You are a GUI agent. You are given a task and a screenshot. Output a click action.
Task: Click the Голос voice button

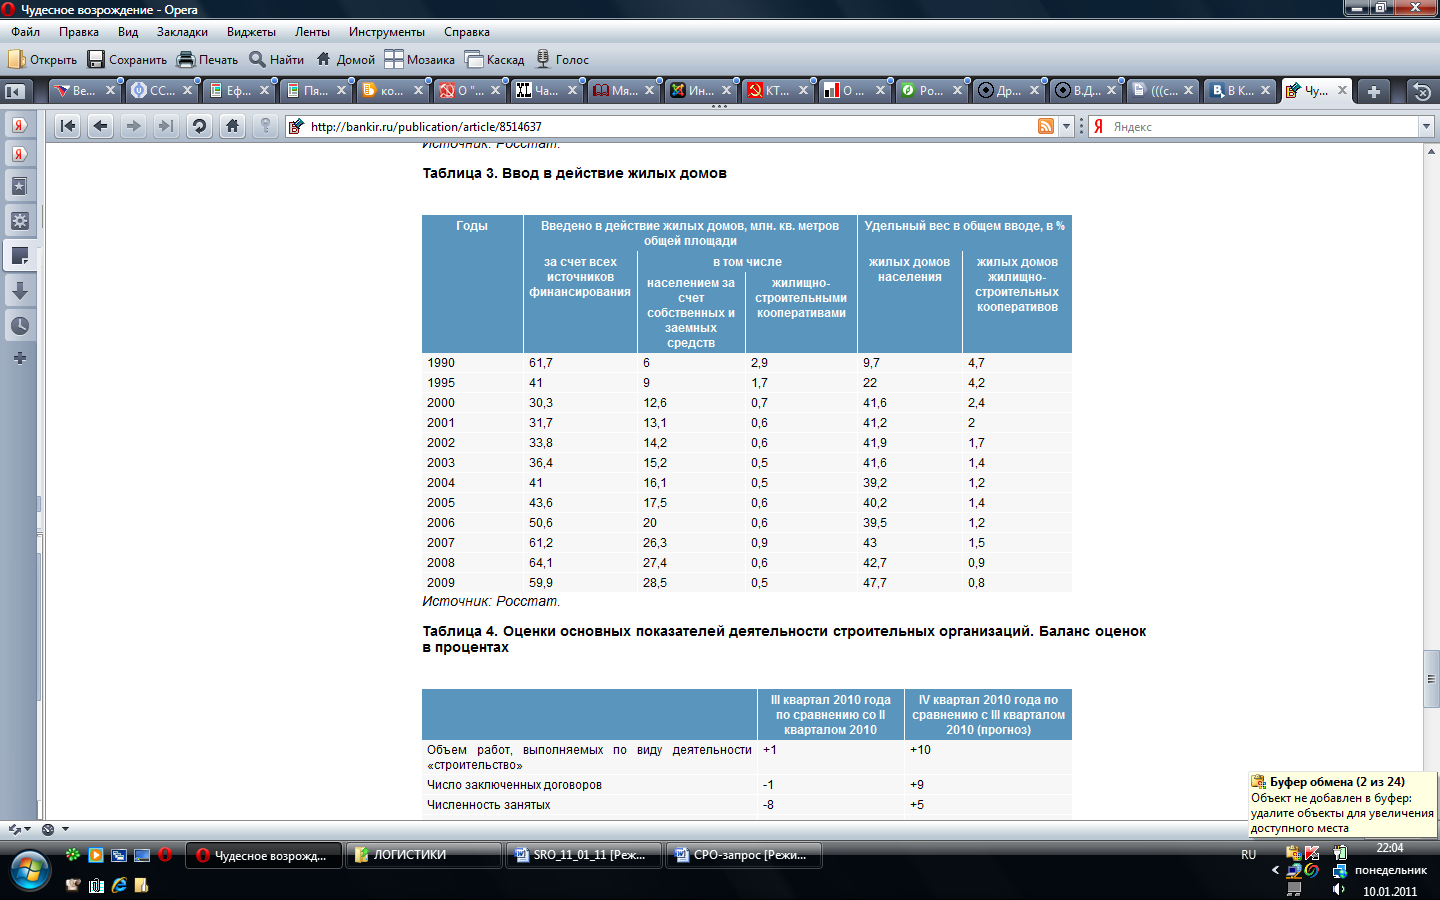[x=562, y=60]
